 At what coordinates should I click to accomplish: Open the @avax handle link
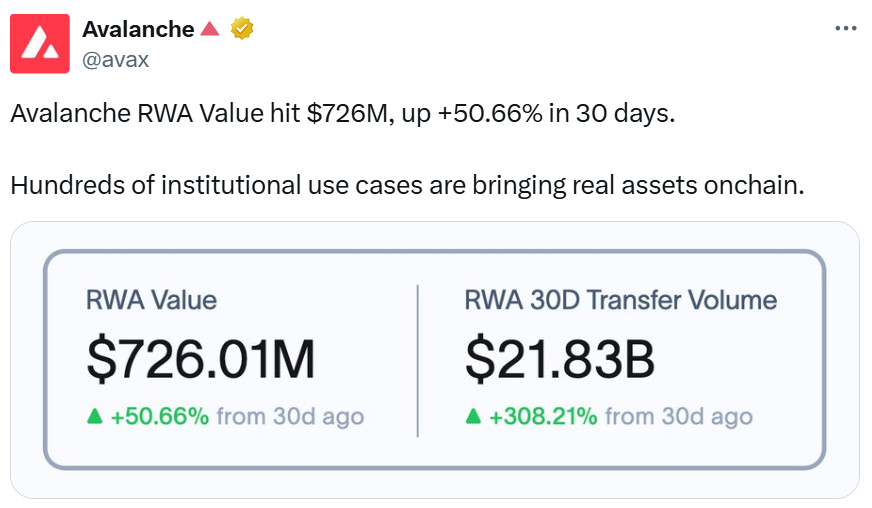tap(116, 60)
